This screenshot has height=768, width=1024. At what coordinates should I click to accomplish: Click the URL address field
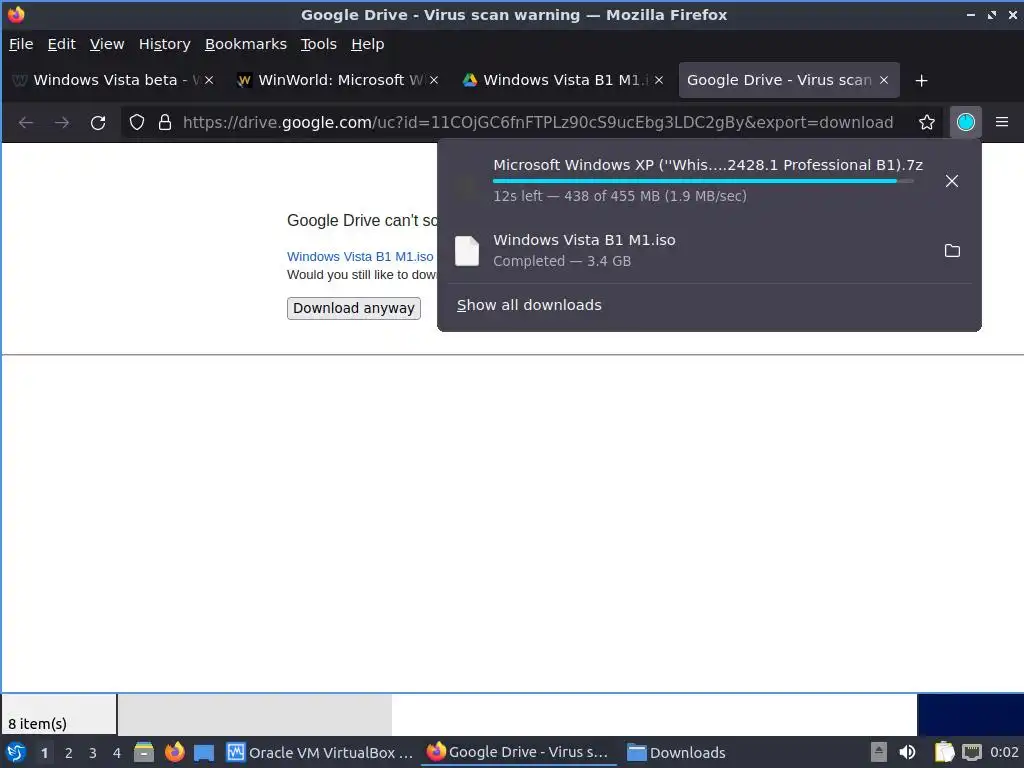538,122
